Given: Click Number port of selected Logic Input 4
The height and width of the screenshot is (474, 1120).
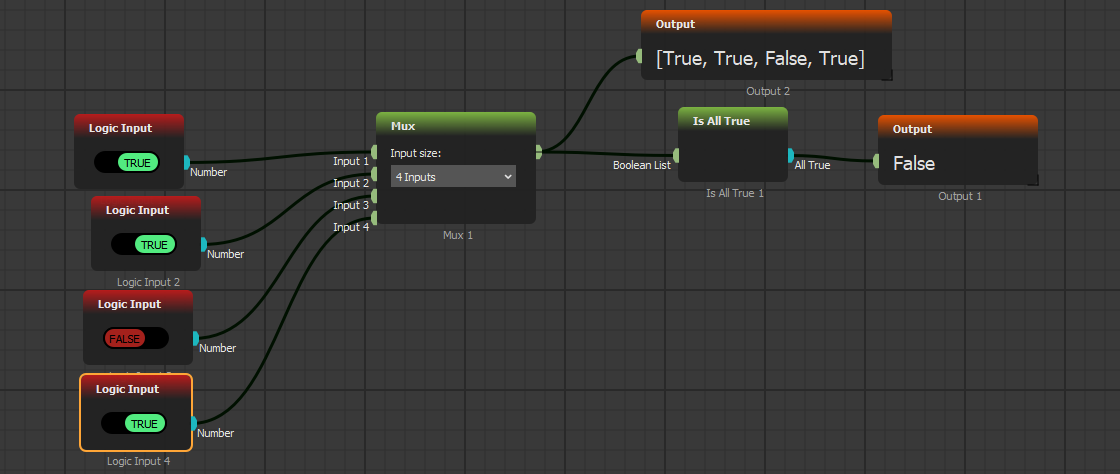Looking at the screenshot, I should [193, 424].
